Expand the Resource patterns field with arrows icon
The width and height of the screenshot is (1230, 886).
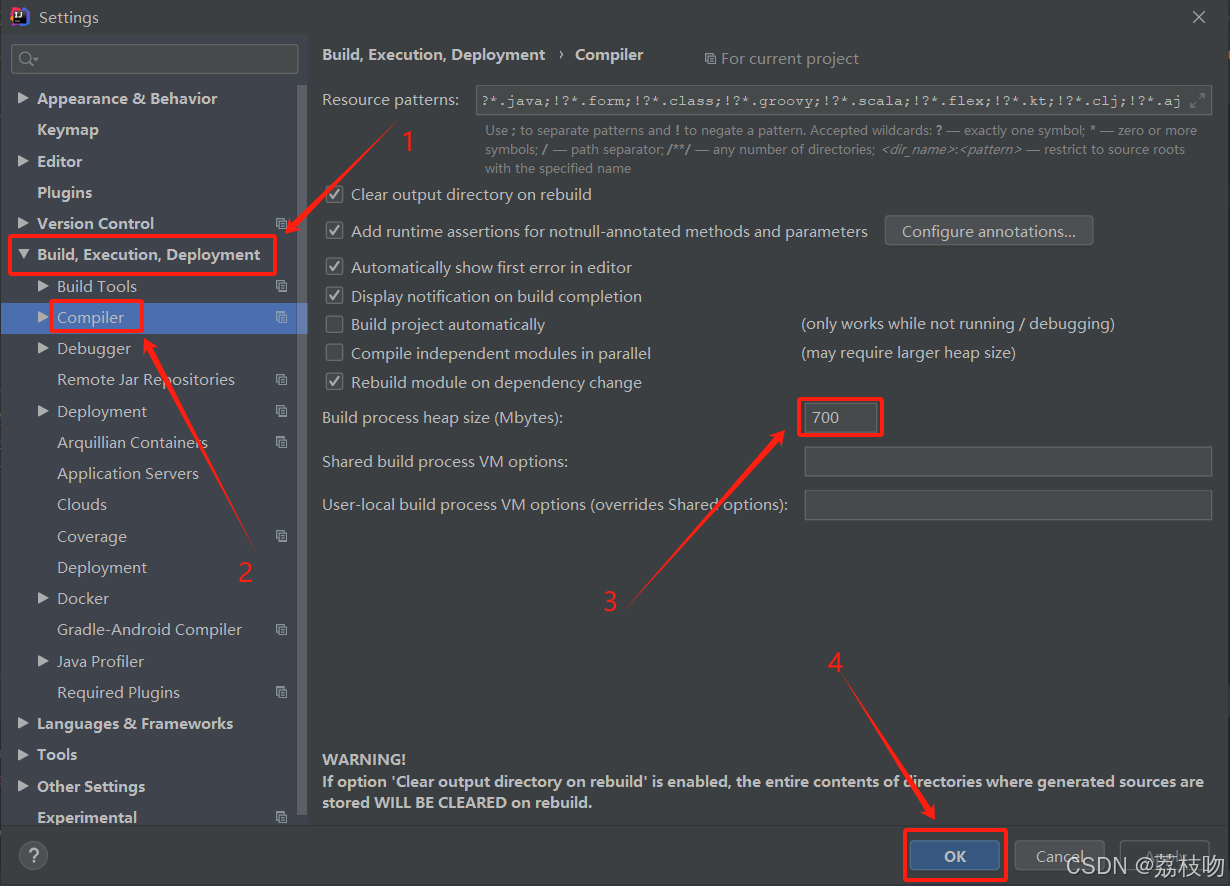(1198, 101)
